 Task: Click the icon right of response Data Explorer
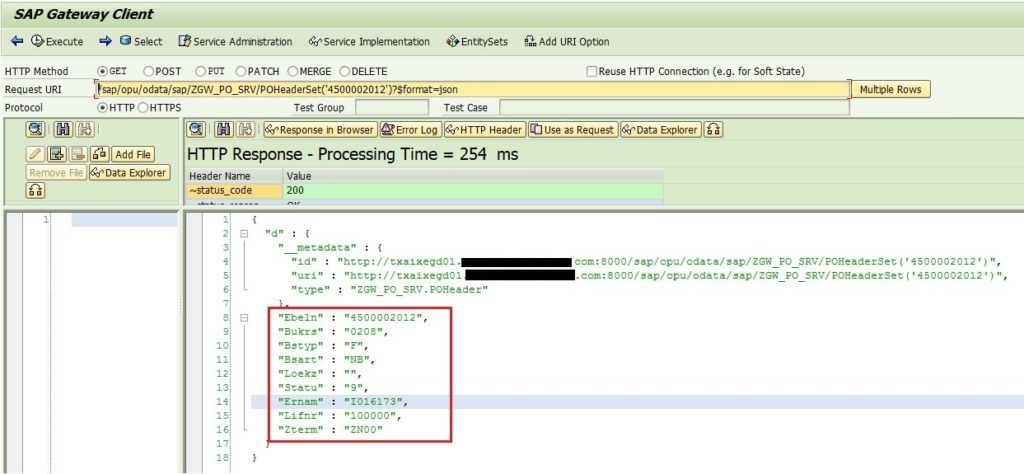[714, 129]
